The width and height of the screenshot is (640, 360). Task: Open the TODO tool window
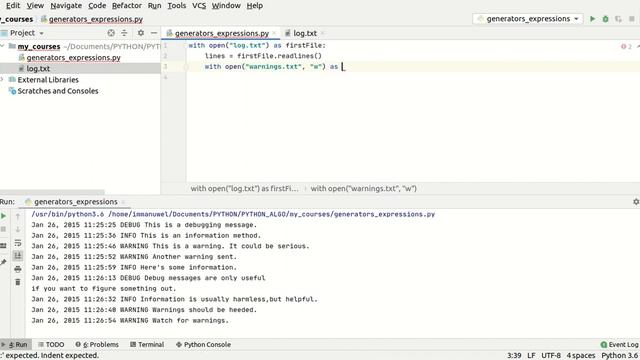pos(51,344)
